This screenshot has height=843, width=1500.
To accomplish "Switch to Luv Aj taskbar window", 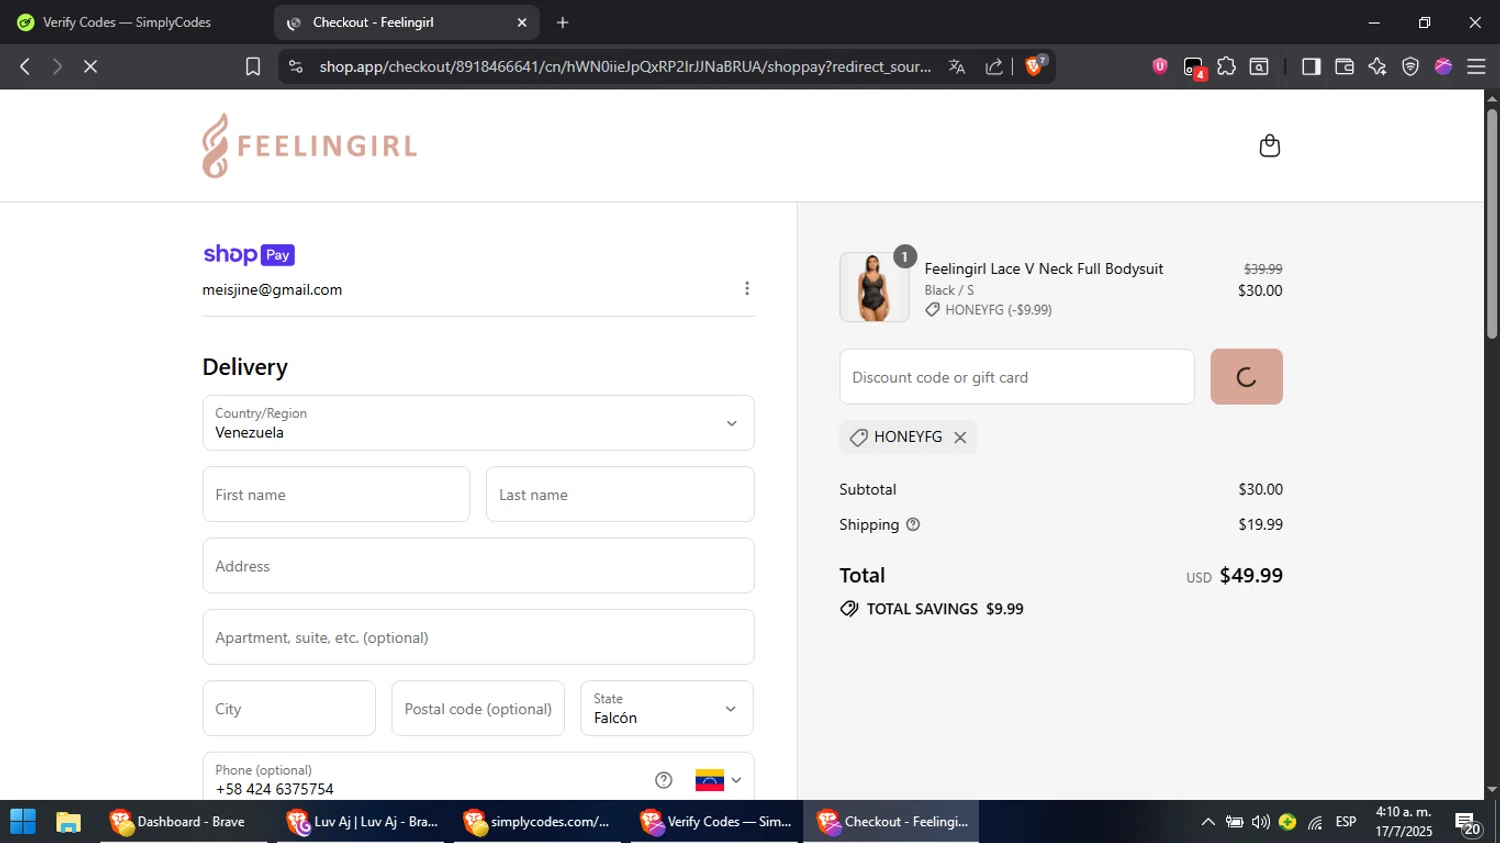I will coord(362,822).
